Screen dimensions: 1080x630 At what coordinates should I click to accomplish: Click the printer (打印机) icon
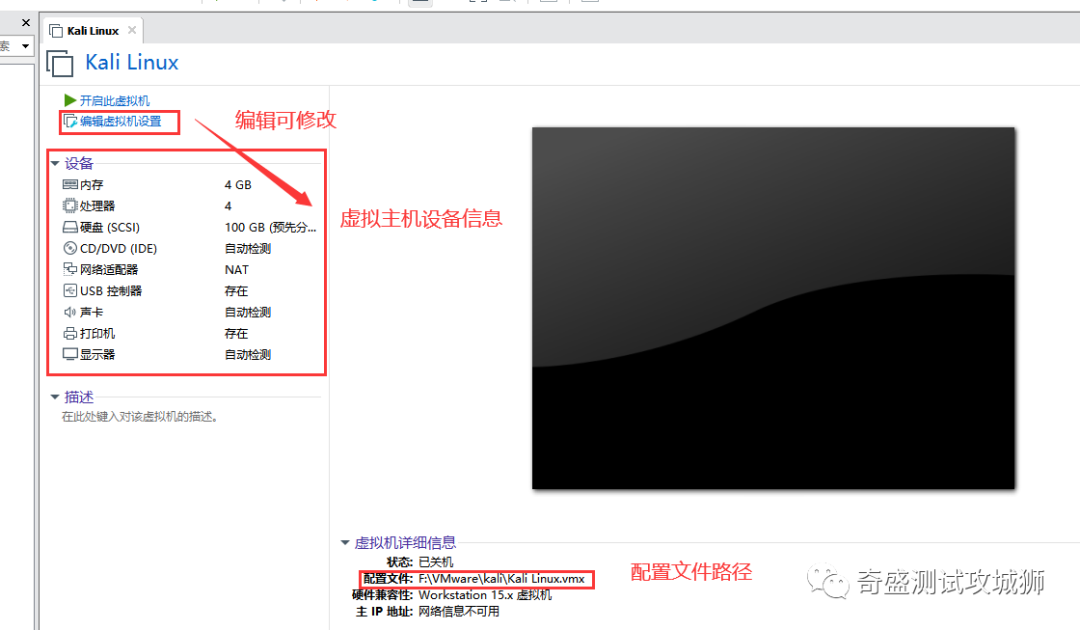pos(70,333)
